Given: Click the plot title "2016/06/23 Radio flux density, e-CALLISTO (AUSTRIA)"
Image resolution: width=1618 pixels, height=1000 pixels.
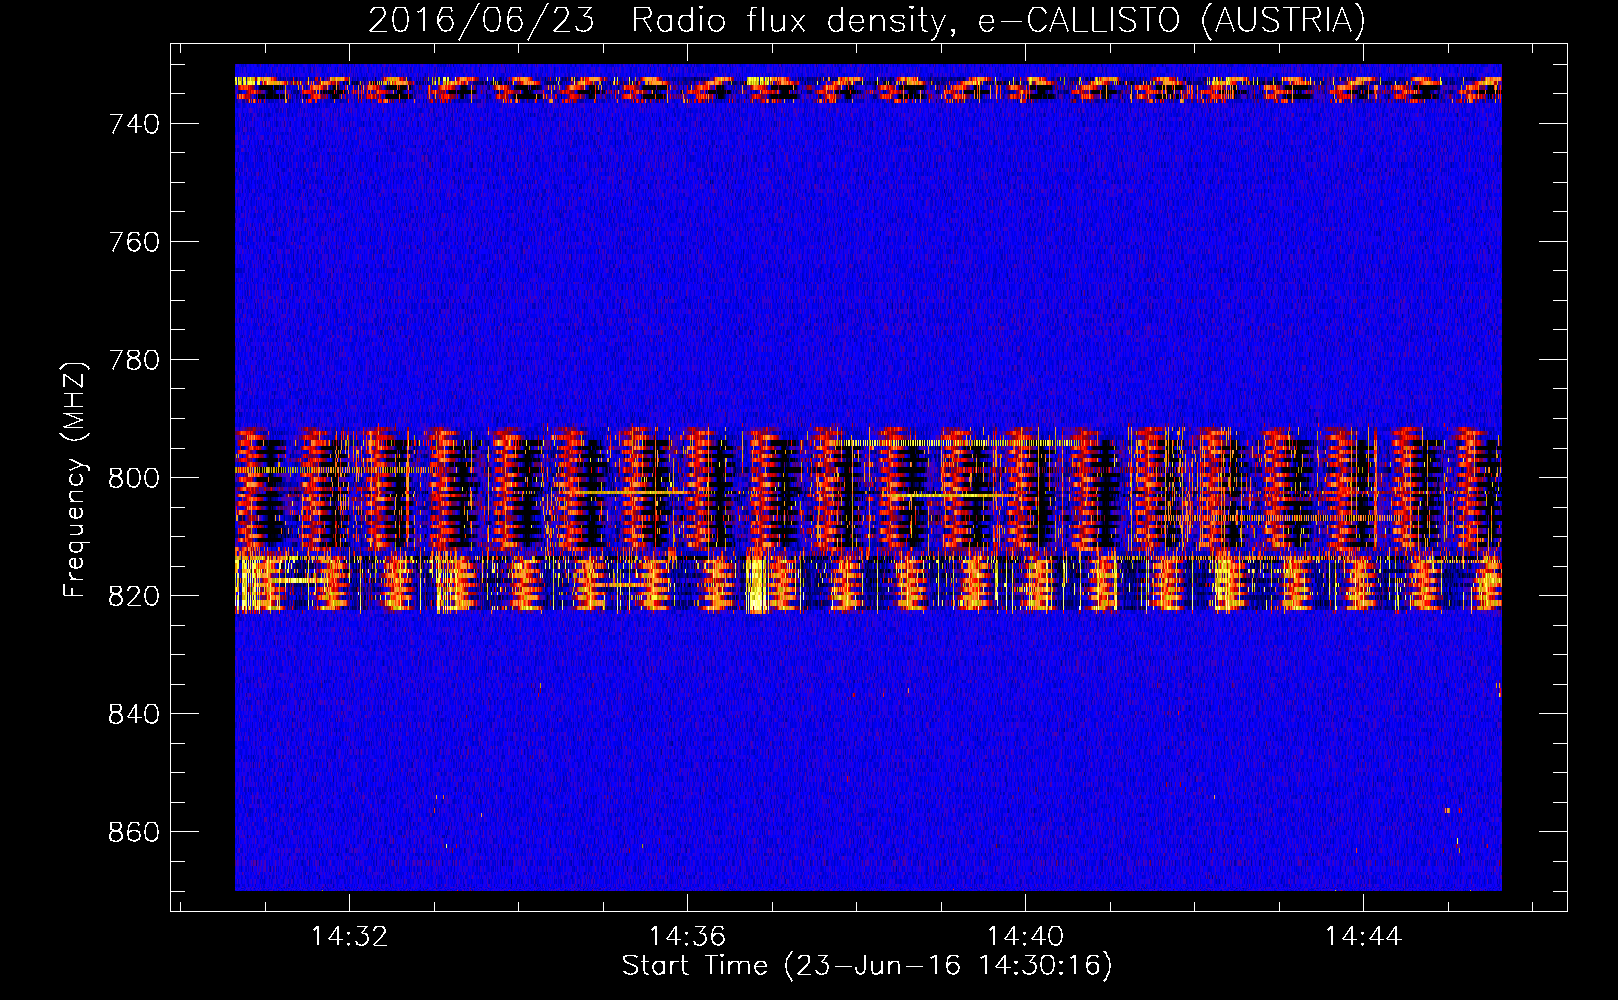Looking at the screenshot, I should coord(866,21).
